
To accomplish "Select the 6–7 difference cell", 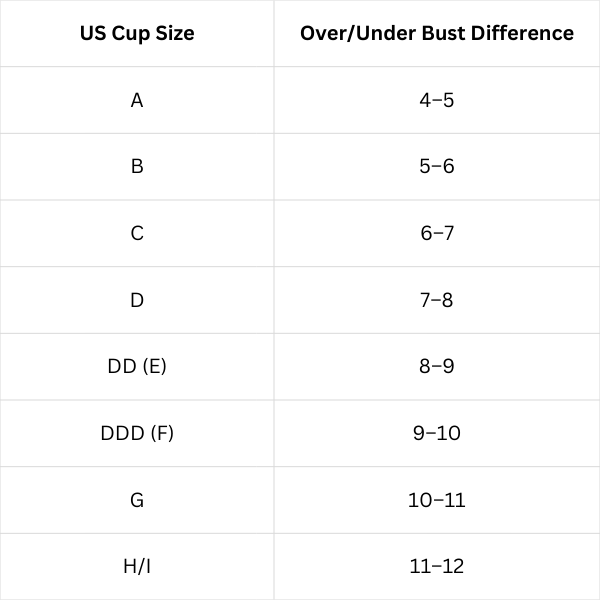I will [x=437, y=233].
